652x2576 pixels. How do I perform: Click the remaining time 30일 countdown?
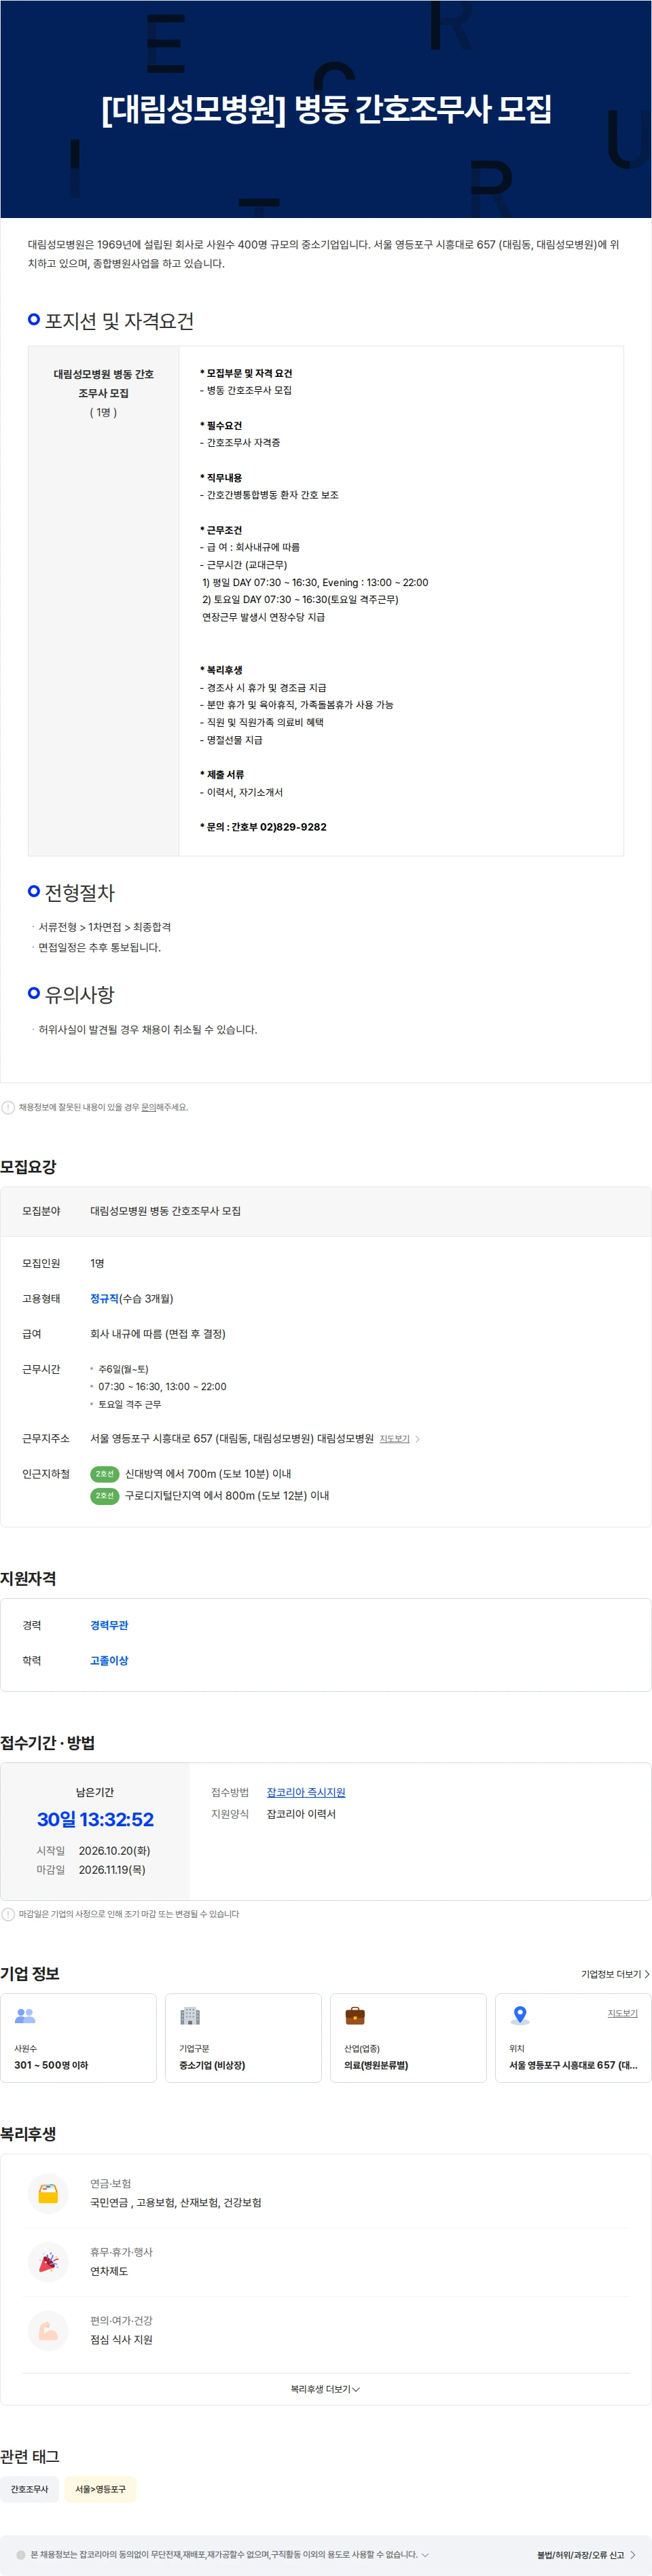click(x=95, y=1820)
